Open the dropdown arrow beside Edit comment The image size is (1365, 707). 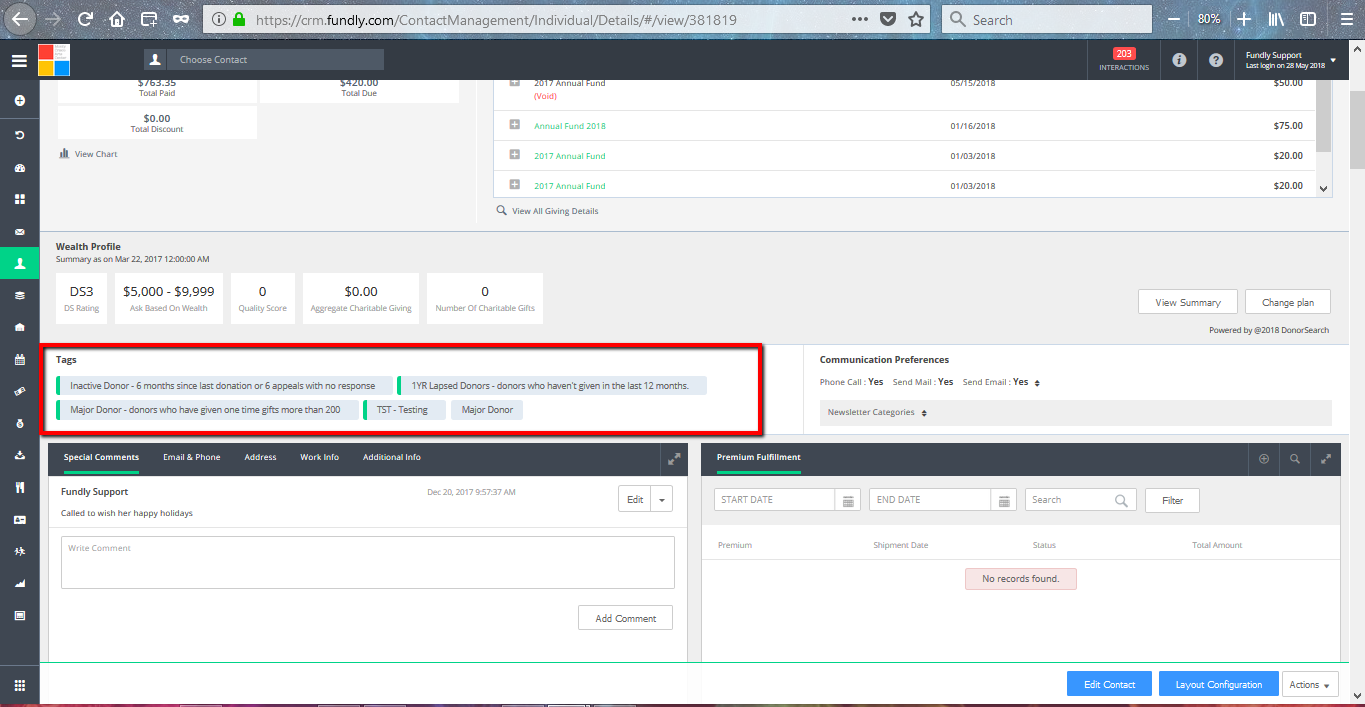pos(662,500)
